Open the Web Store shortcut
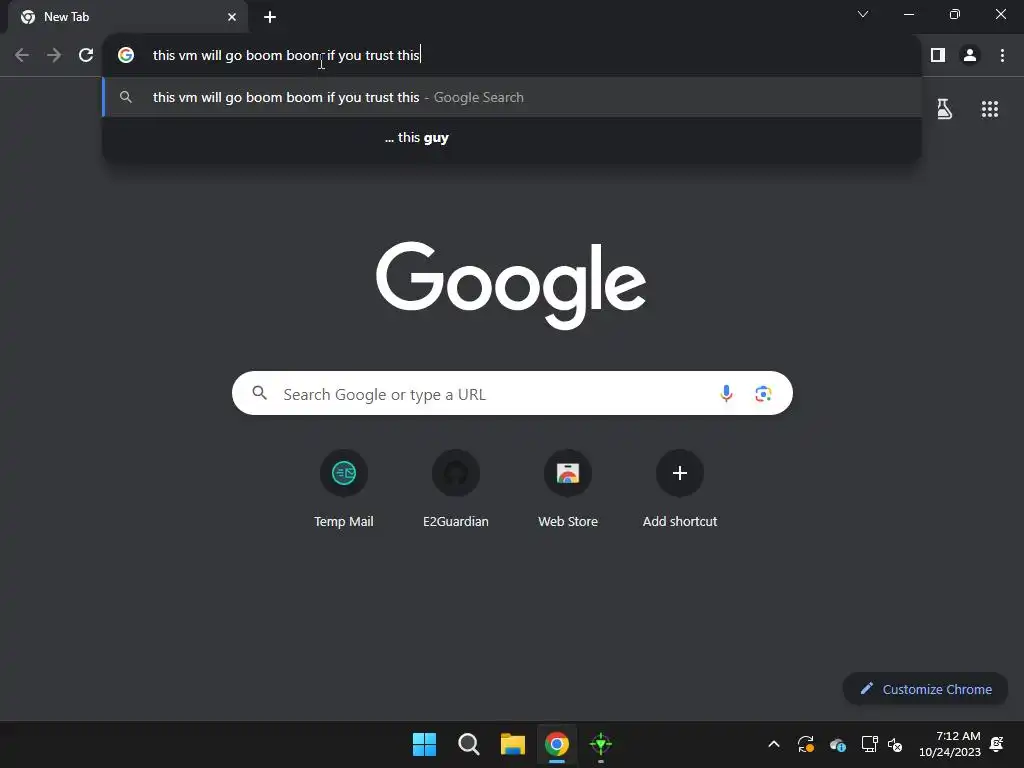The height and width of the screenshot is (768, 1024). [568, 488]
